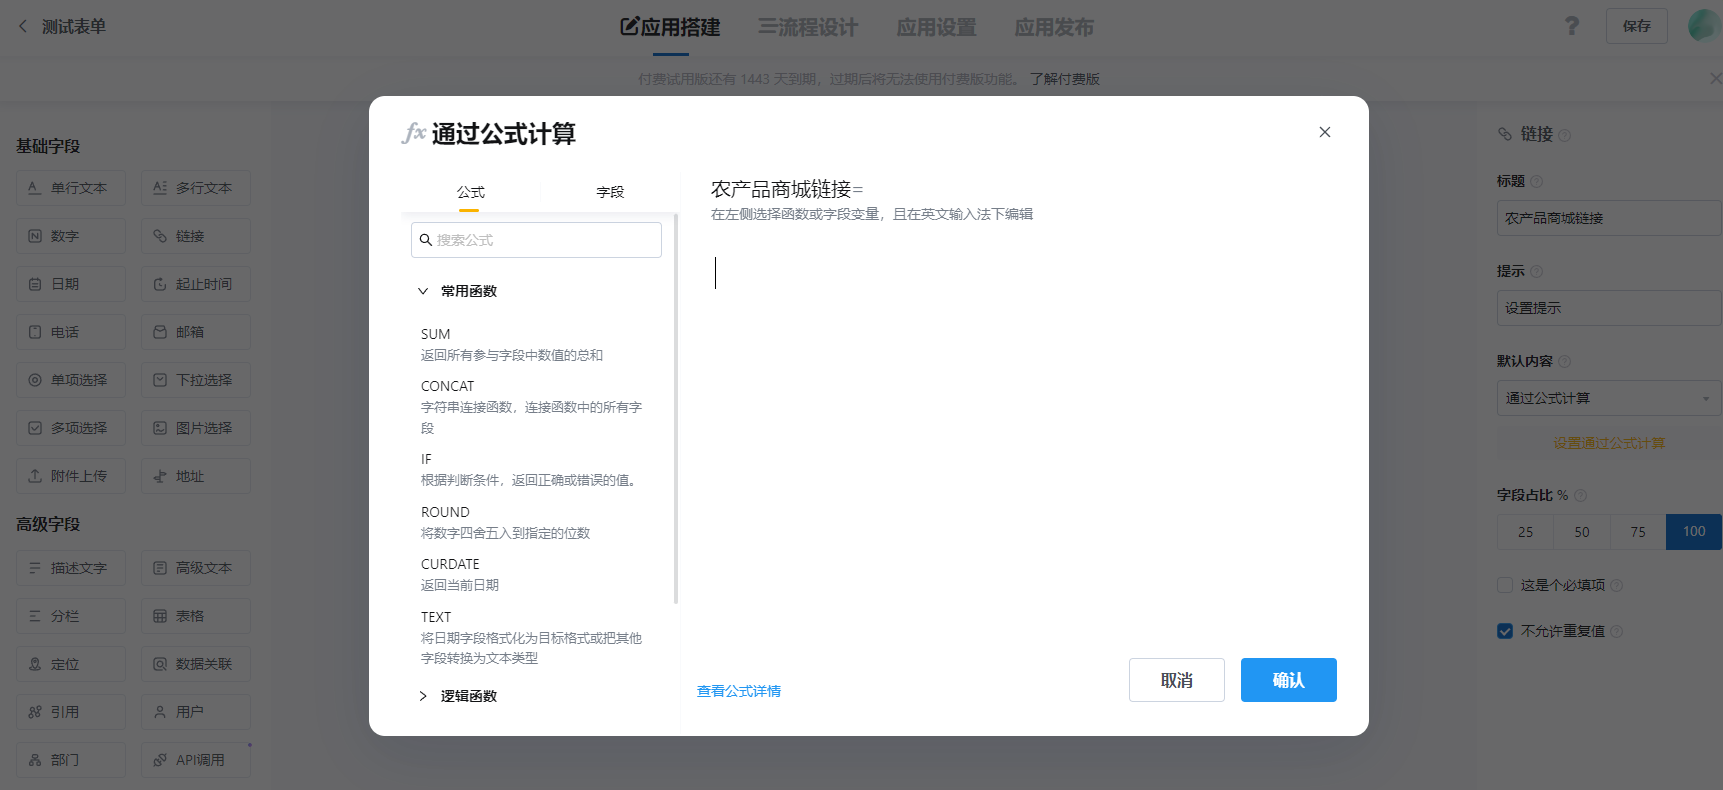Click the 取消 button
The image size is (1723, 790).
(x=1177, y=680)
